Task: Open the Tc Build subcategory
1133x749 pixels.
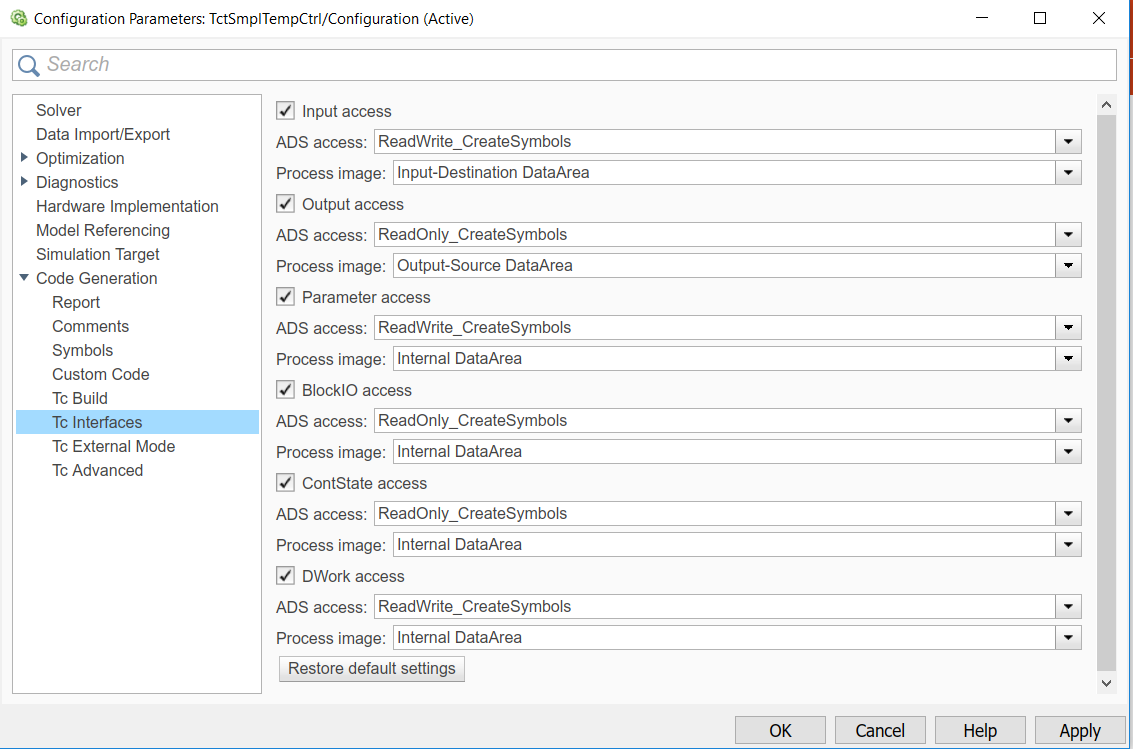Action: point(79,398)
